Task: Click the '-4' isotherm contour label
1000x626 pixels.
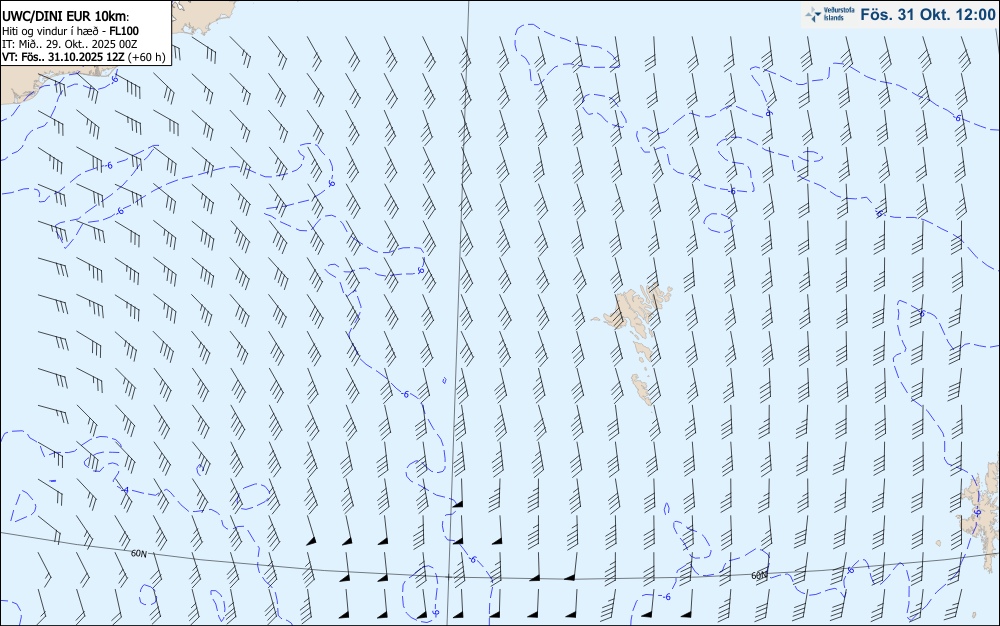Action: (x=125, y=490)
